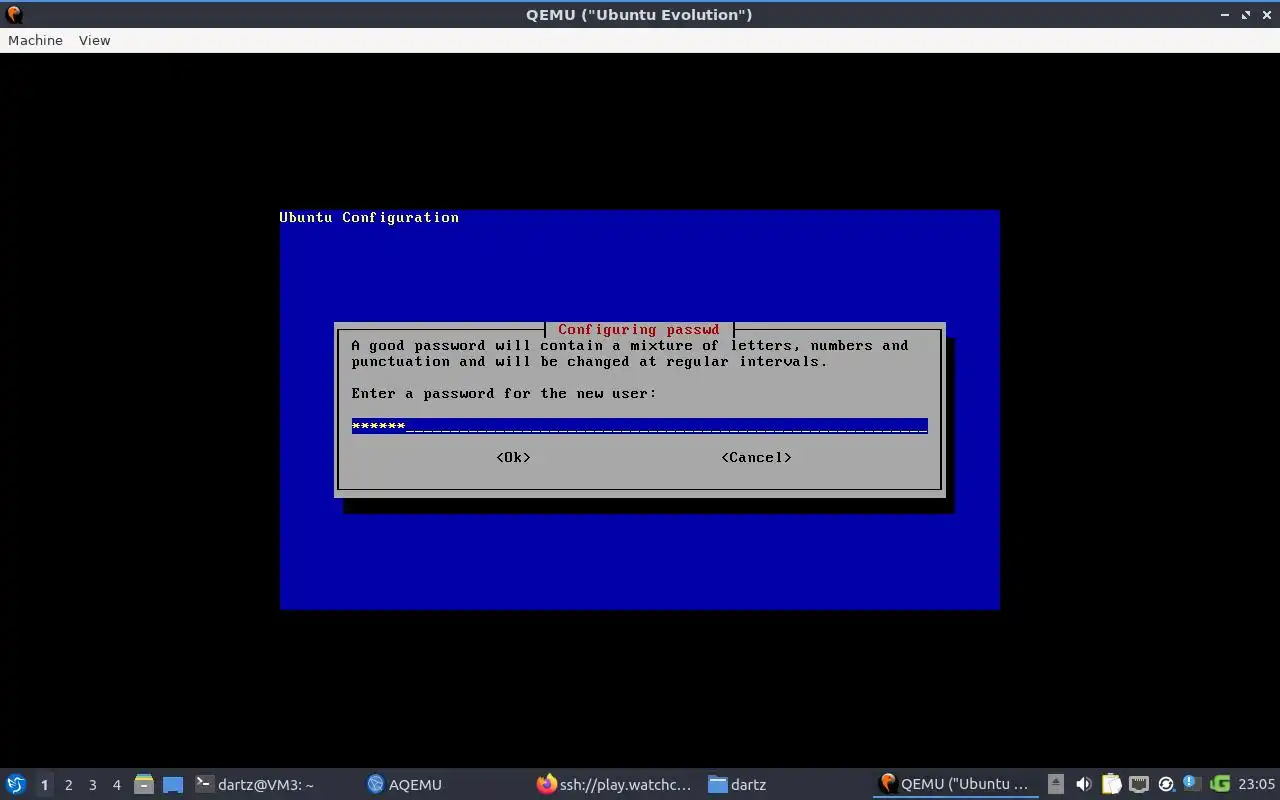Open the Lubuntu start menu icon
Image resolution: width=1280 pixels, height=800 pixels.
[16, 784]
